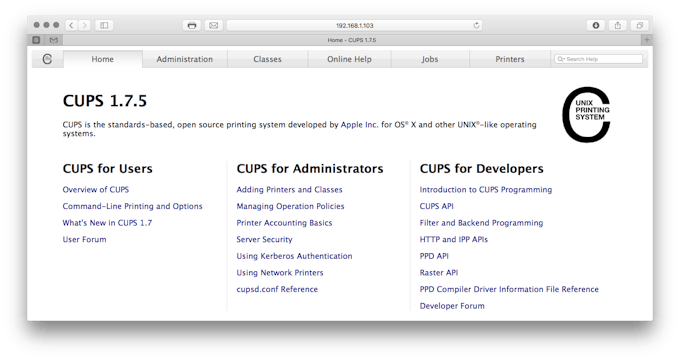Click the CUPS for Users heading

[x=108, y=168]
